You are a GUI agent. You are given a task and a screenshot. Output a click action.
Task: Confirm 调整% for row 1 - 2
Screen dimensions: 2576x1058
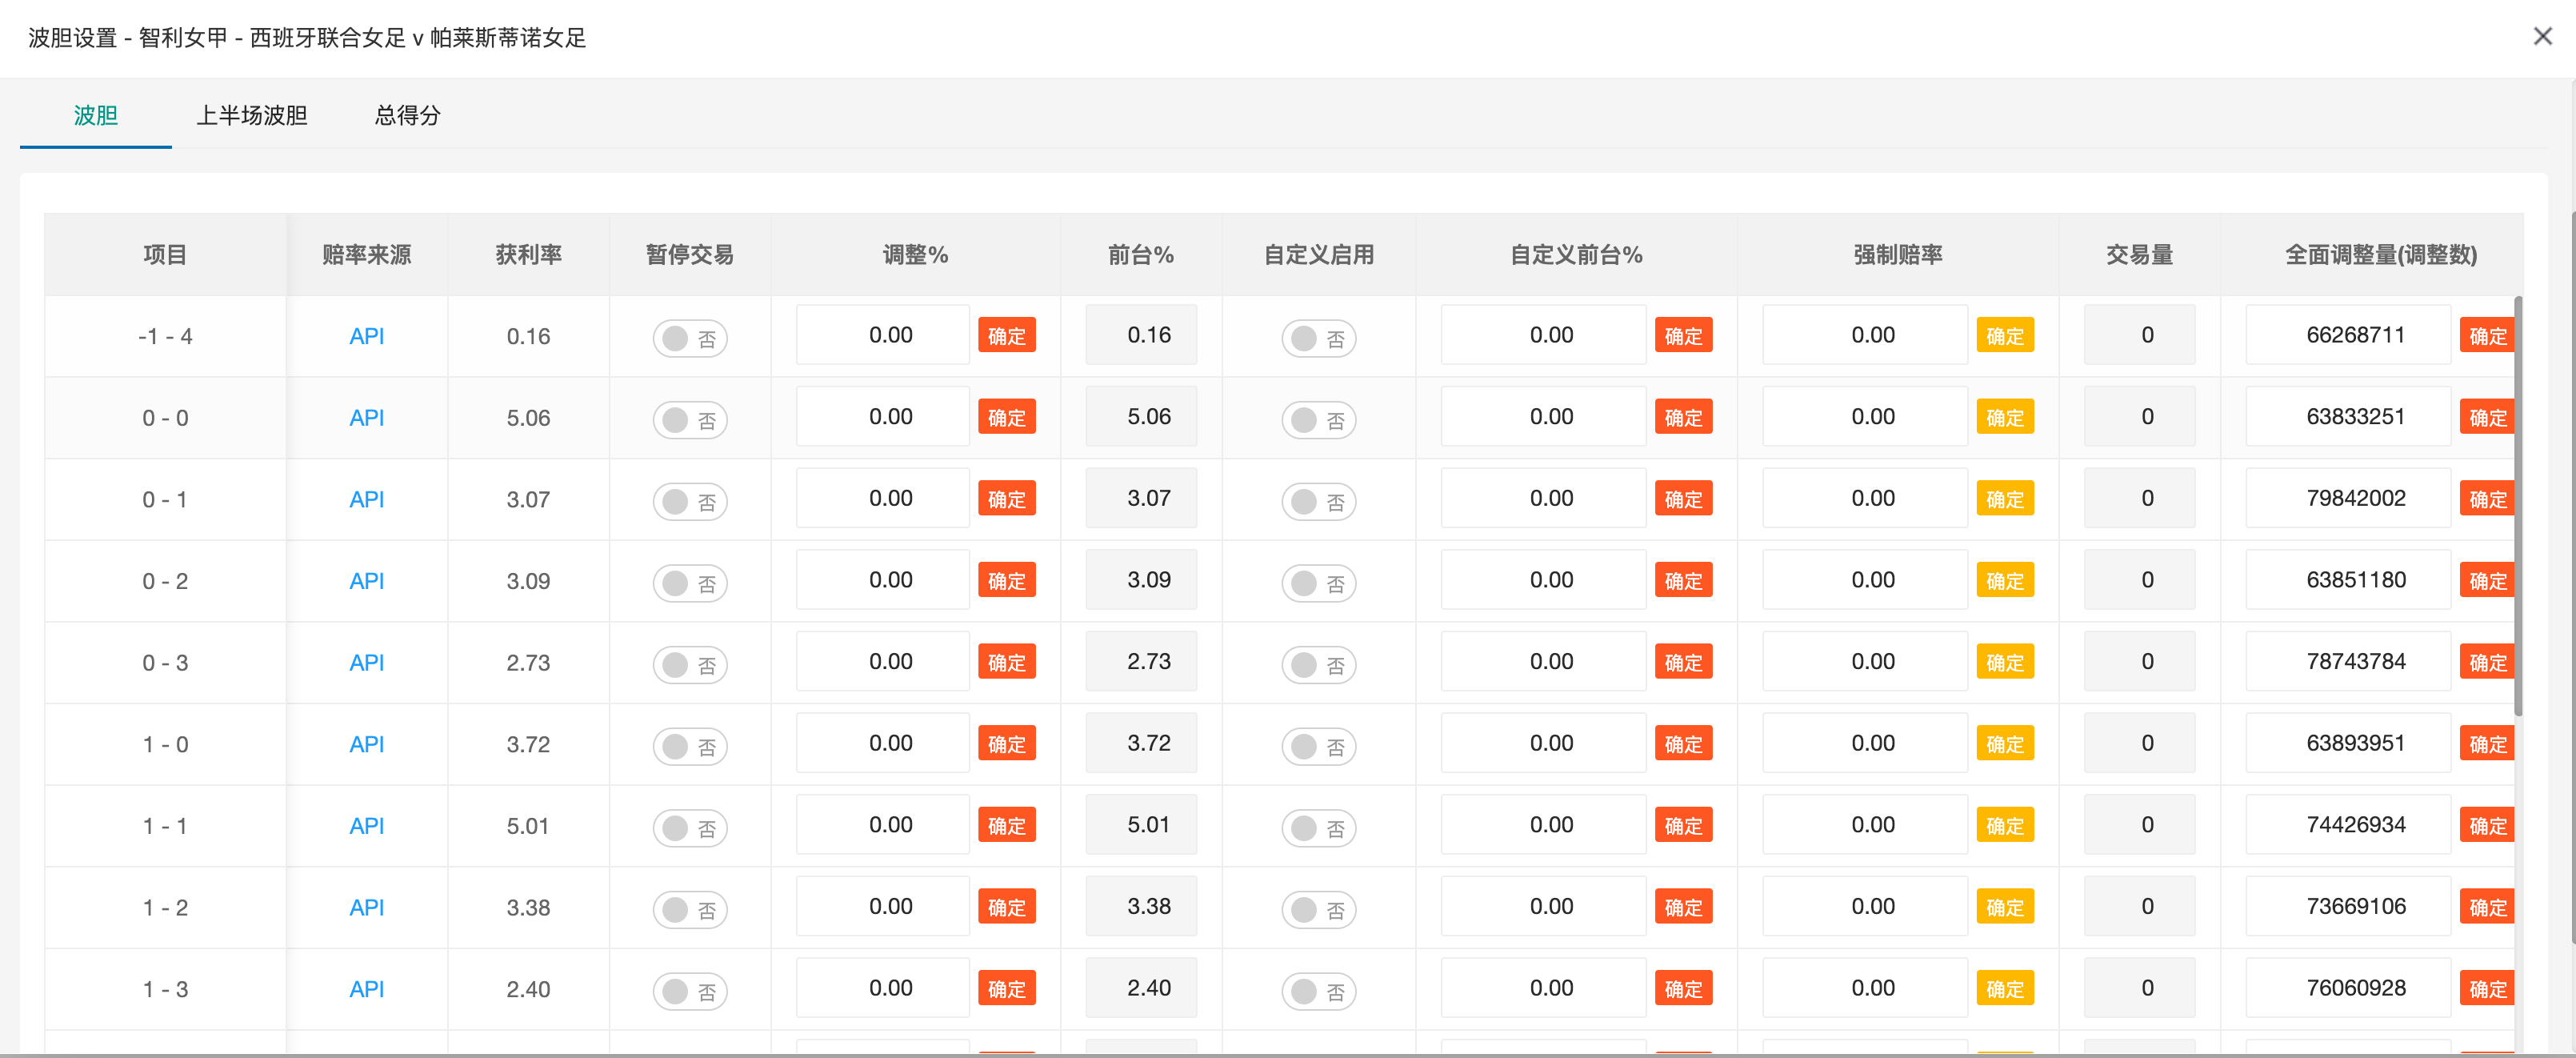click(1006, 907)
